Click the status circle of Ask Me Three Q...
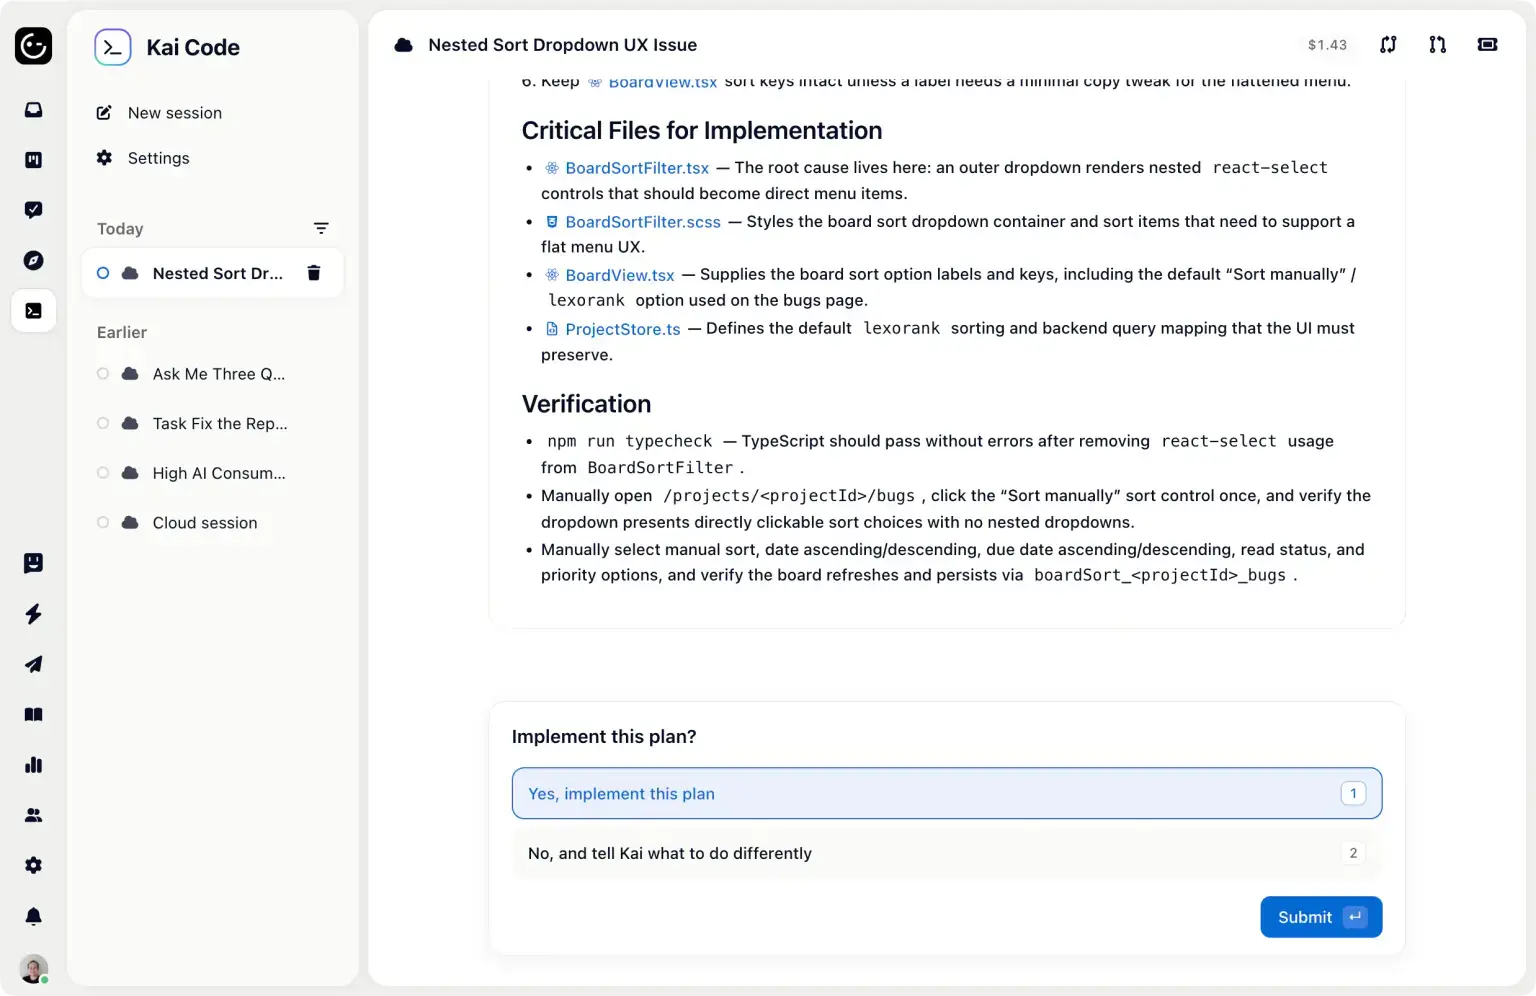This screenshot has width=1536, height=996. tap(103, 374)
